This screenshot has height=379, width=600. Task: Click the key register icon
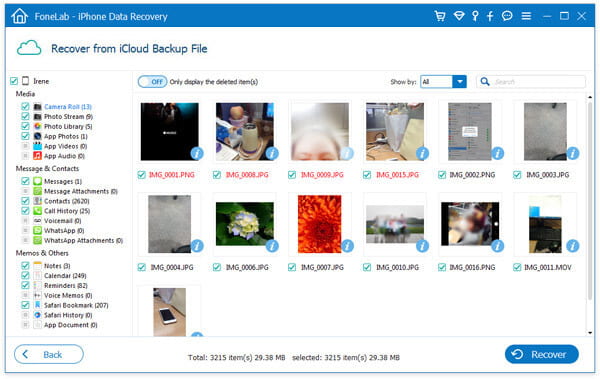coord(475,16)
